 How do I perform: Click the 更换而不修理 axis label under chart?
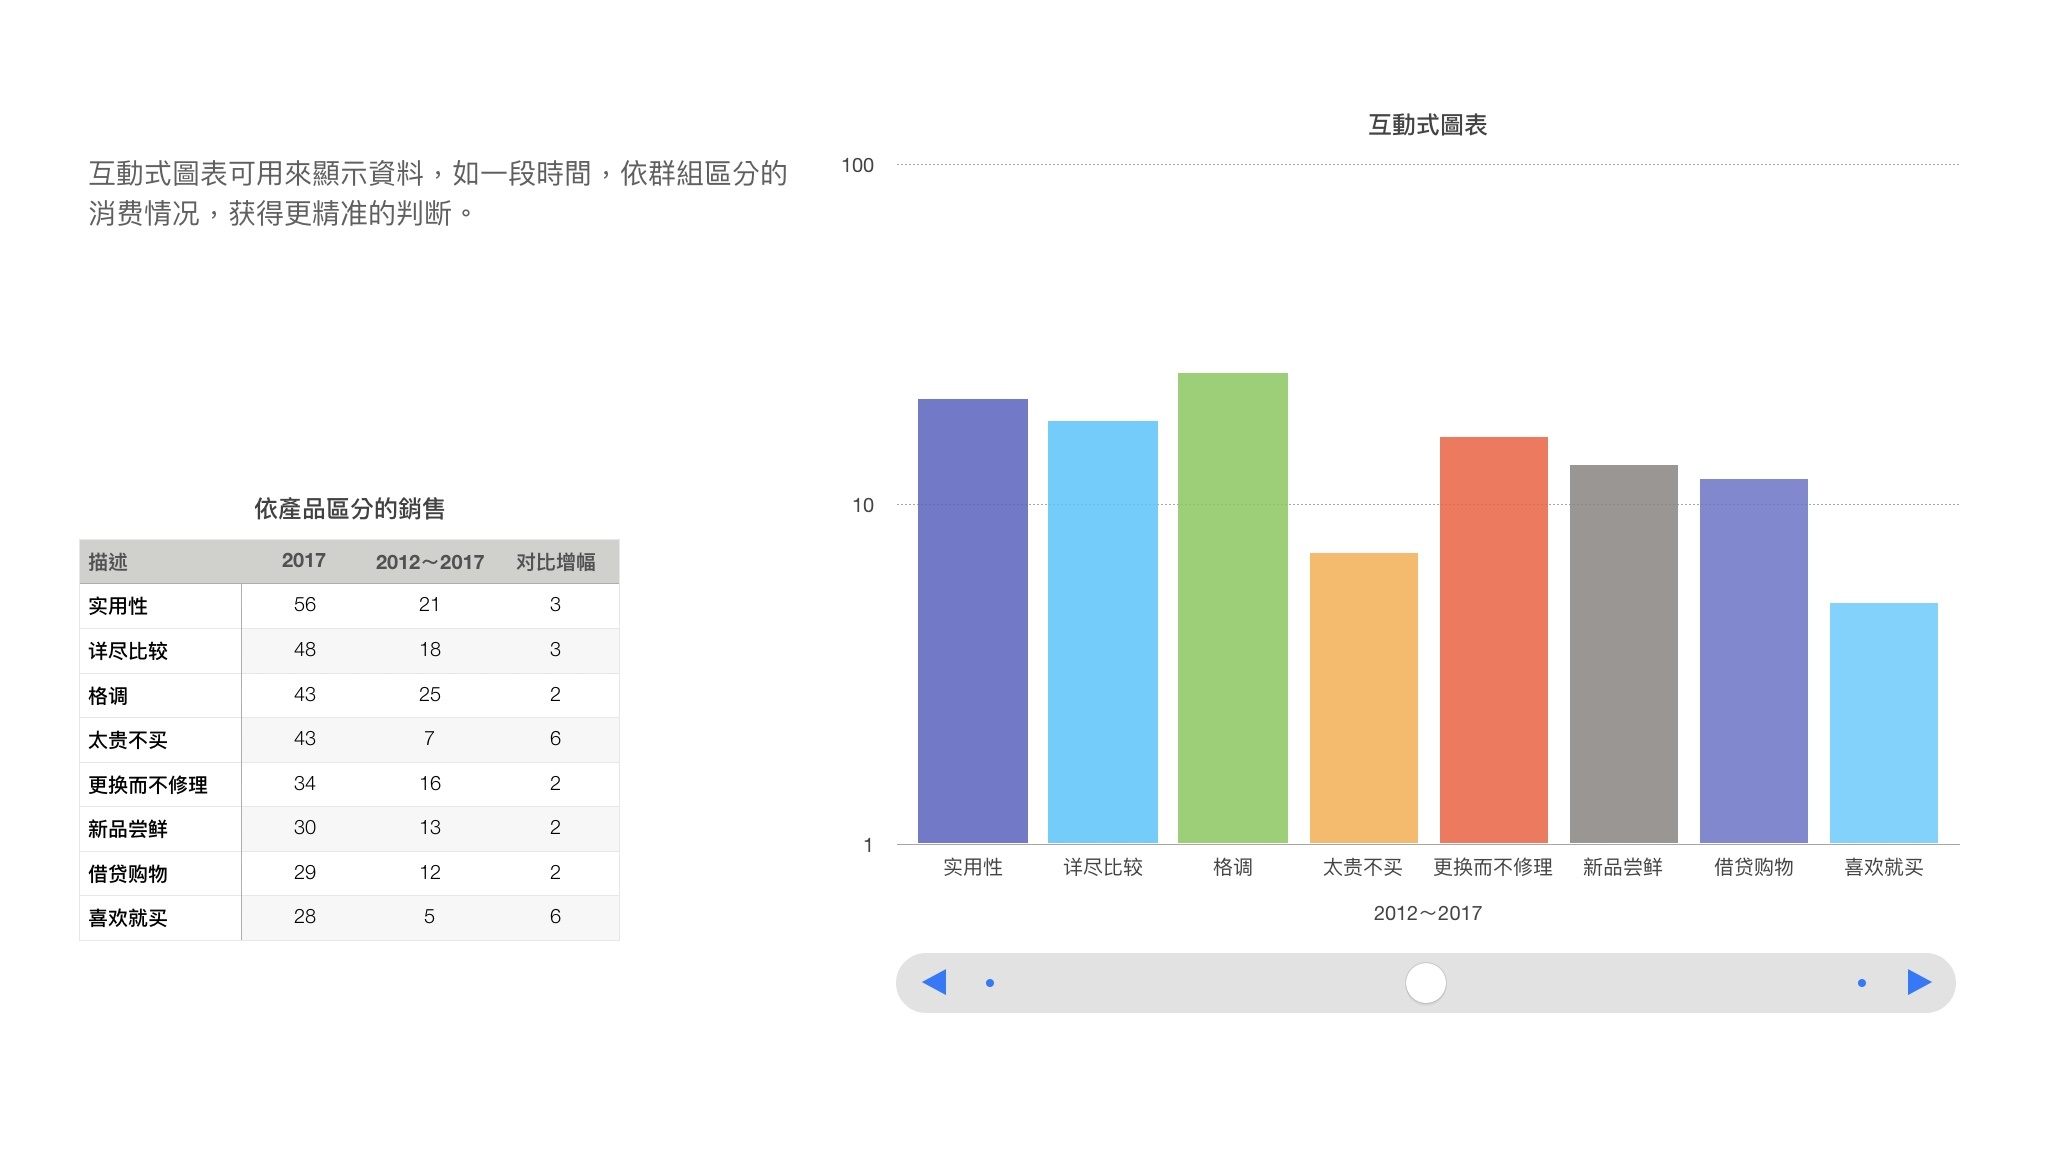click(x=1493, y=867)
